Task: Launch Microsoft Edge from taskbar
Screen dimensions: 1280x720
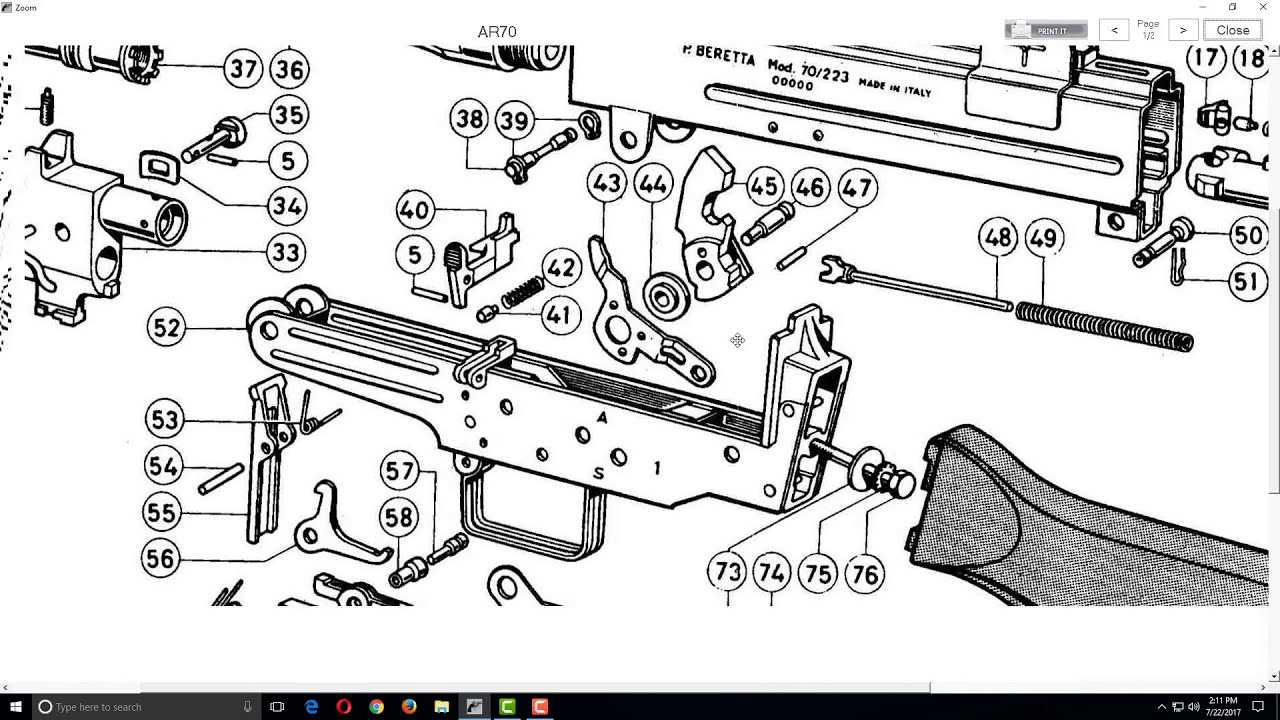Action: point(312,707)
